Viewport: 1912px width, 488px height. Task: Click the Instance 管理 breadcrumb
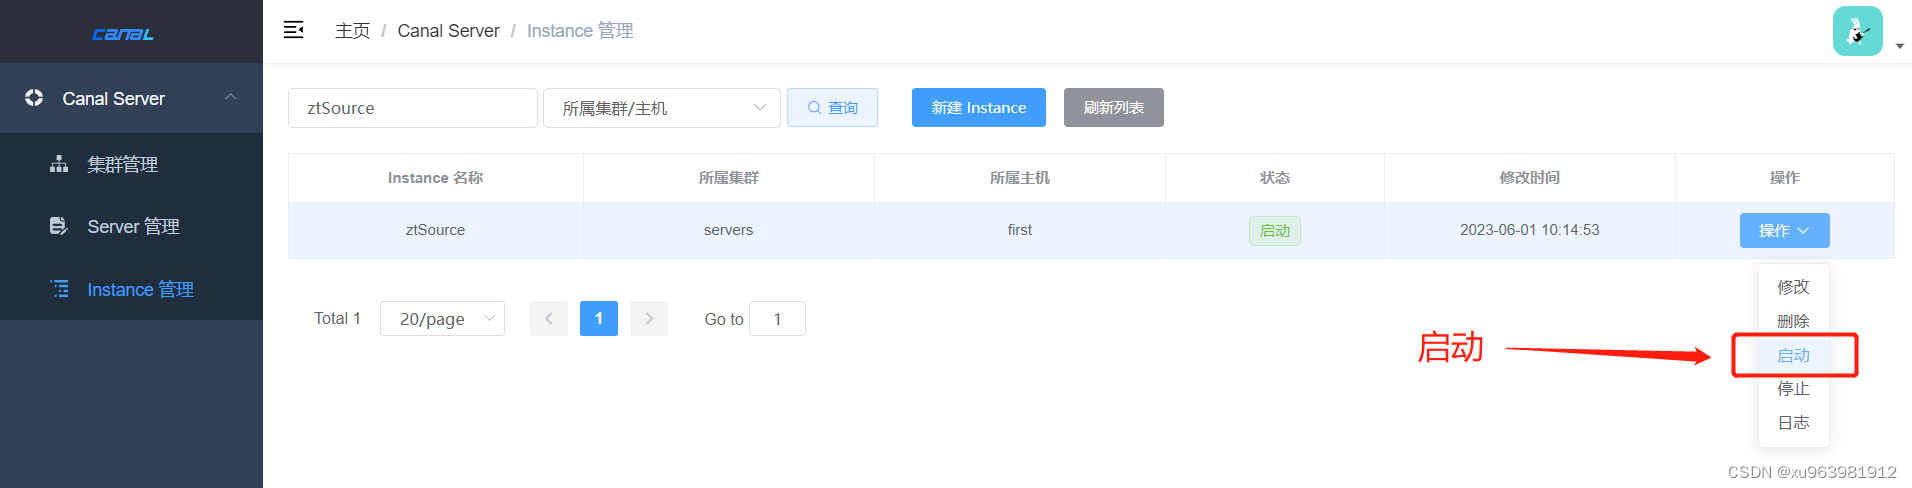point(580,31)
